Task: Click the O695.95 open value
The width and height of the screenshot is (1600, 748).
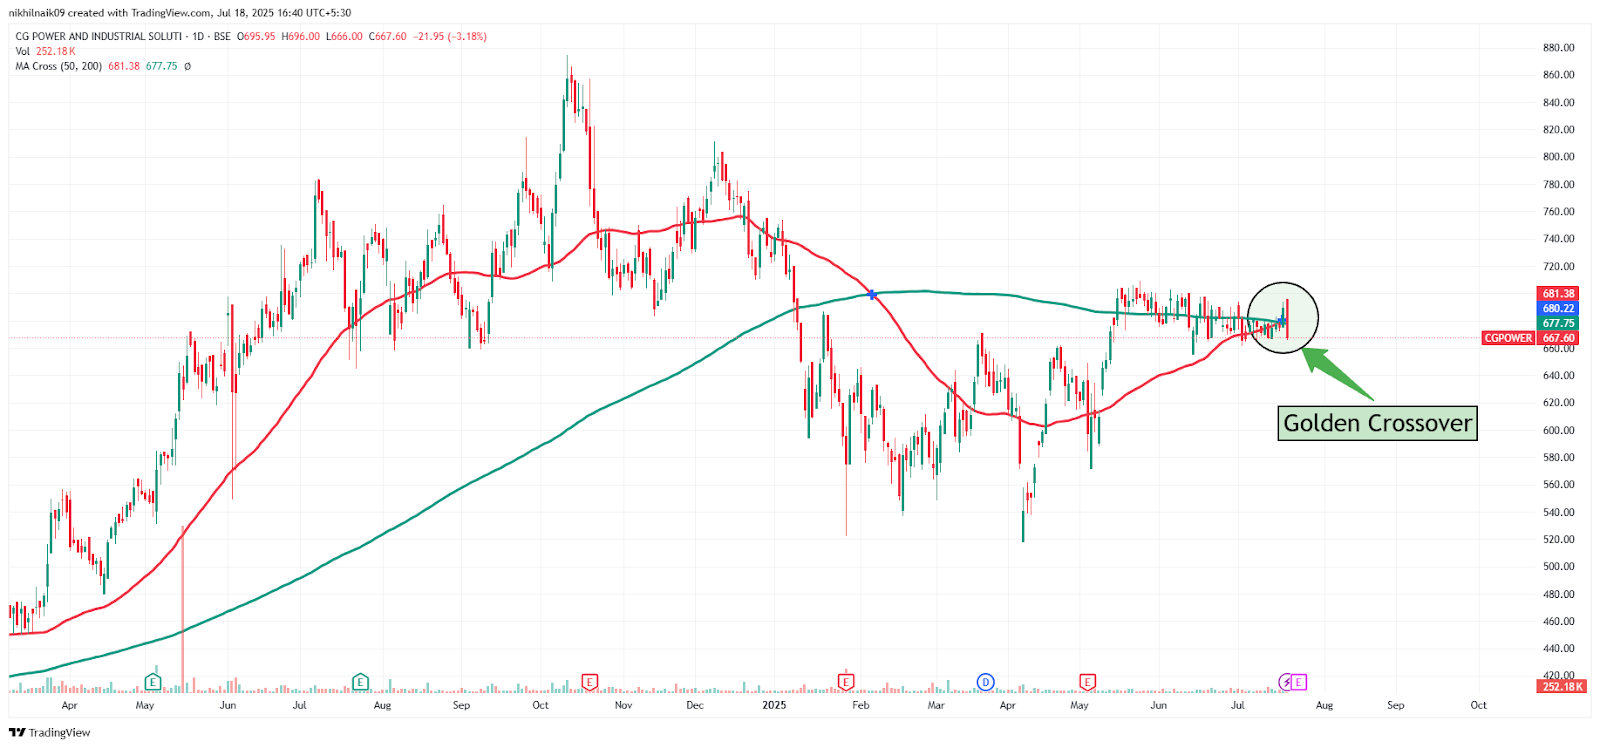Action: click(256, 36)
